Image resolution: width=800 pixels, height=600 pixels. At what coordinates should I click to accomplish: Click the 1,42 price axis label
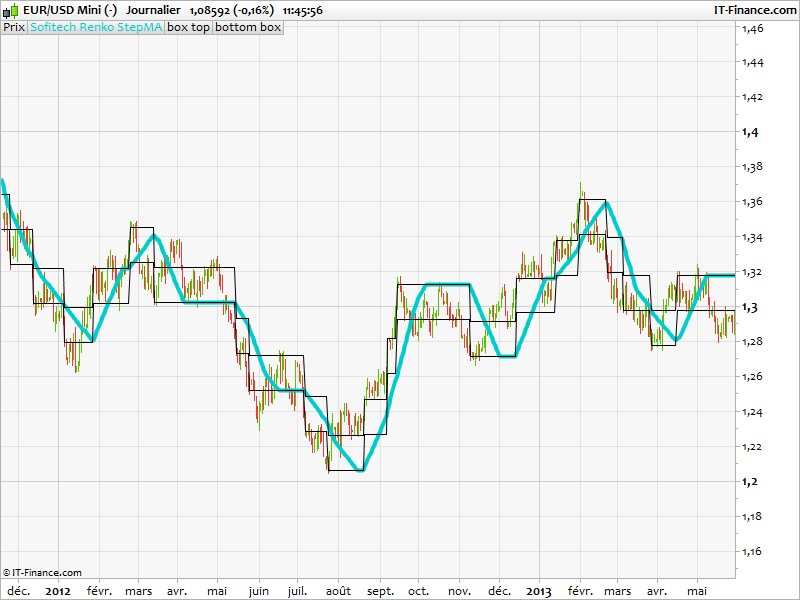tap(753, 97)
